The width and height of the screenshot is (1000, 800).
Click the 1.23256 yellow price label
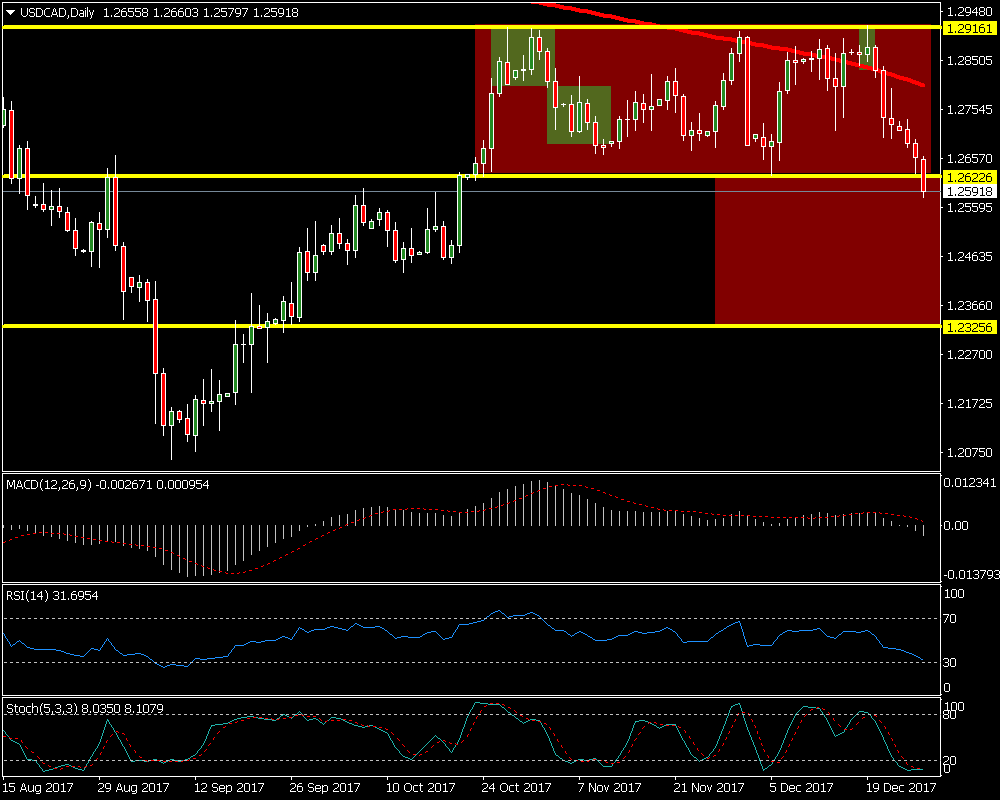[x=969, y=326]
